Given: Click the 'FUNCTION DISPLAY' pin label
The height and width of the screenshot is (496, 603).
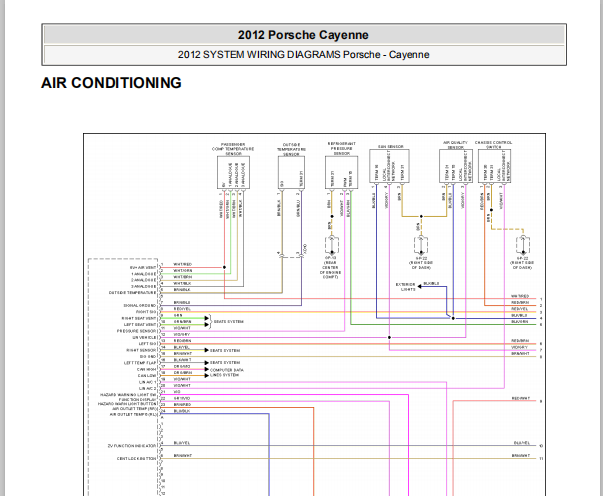Looking at the screenshot, I should pos(137,399).
